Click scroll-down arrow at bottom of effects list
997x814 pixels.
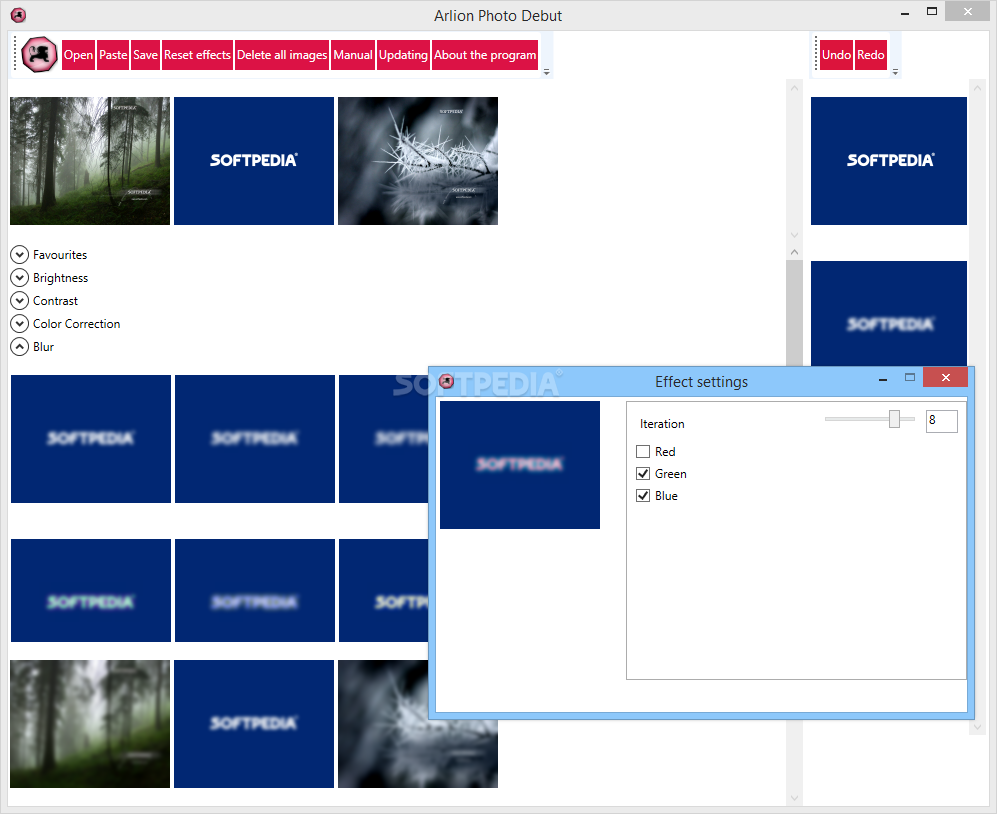point(794,797)
